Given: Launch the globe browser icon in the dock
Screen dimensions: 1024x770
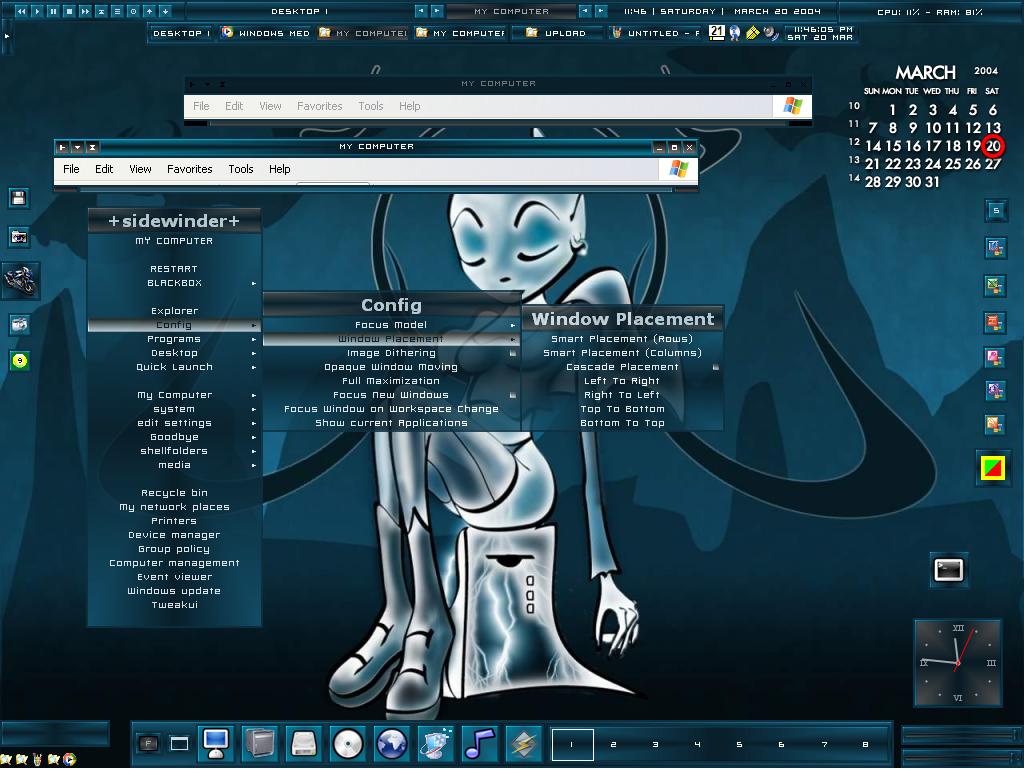Looking at the screenshot, I should pyautogui.click(x=391, y=743).
